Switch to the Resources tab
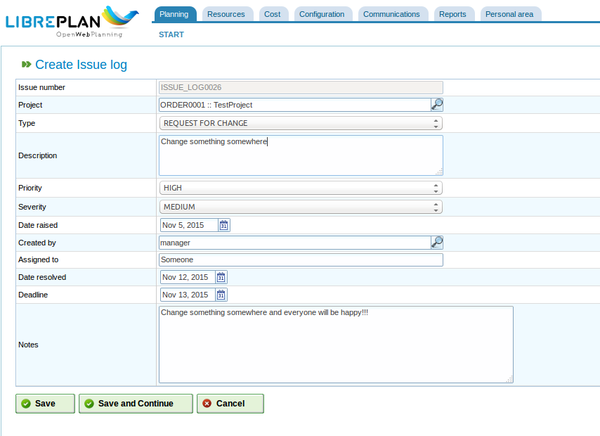Screen dimensions: 600x436 227,15
